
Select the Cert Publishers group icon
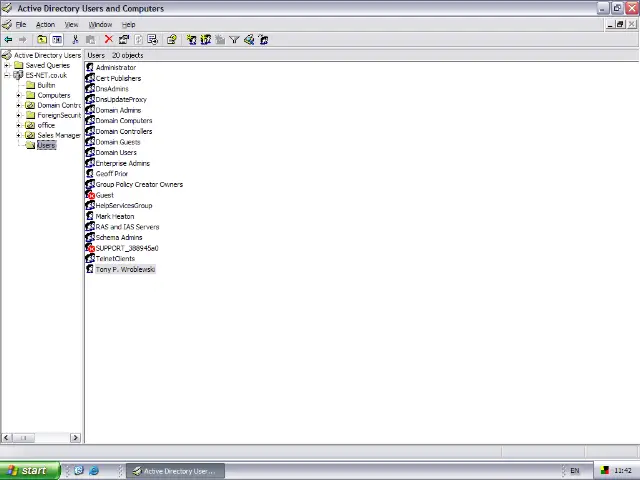click(x=90, y=78)
